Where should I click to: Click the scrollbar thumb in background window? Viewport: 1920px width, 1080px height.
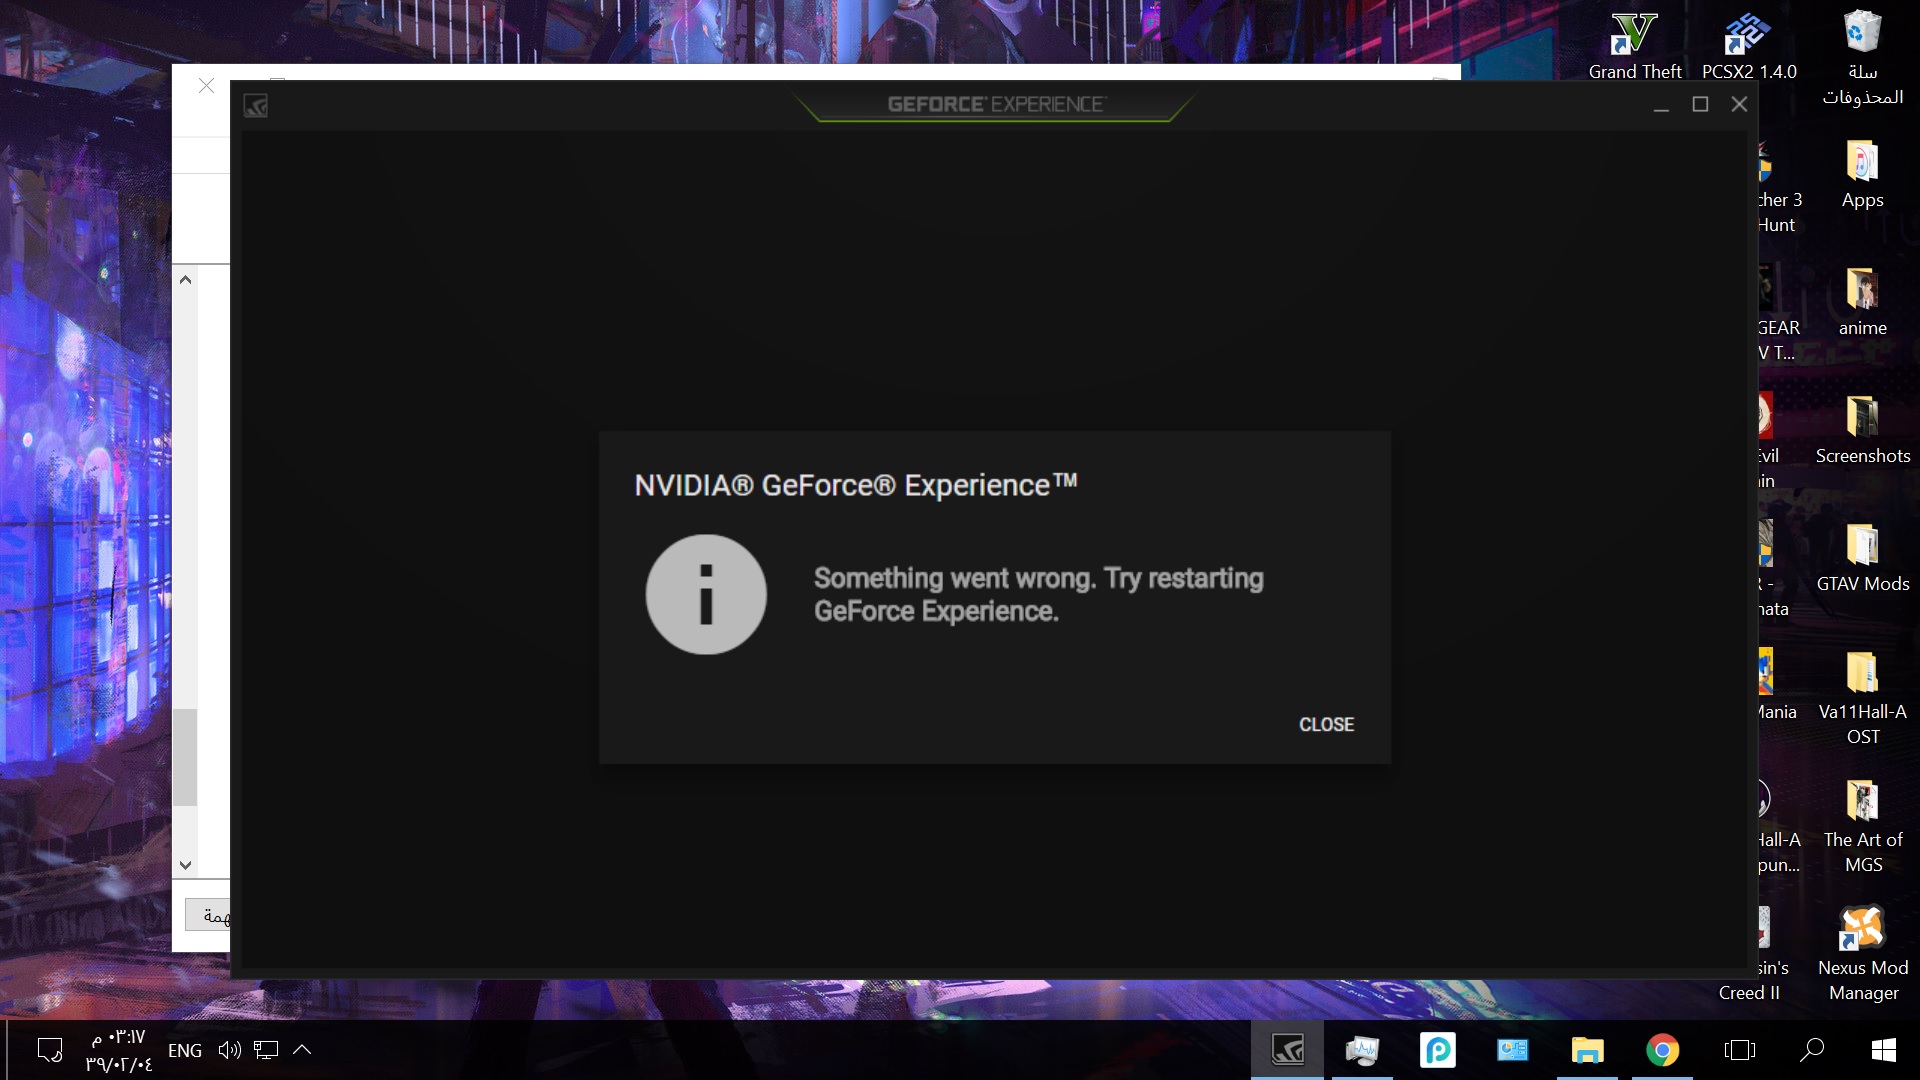coord(185,757)
